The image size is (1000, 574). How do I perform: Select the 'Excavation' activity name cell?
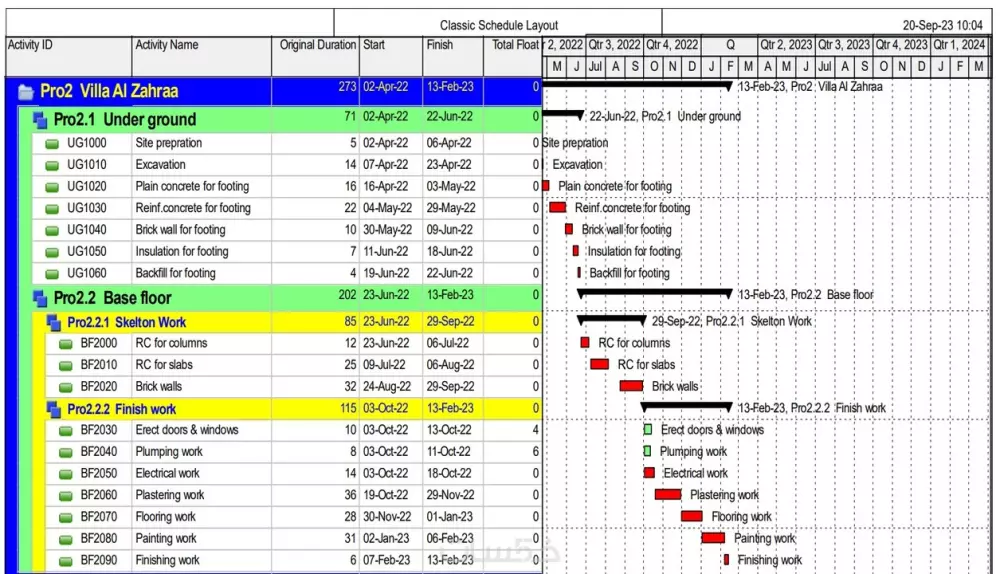click(202, 165)
